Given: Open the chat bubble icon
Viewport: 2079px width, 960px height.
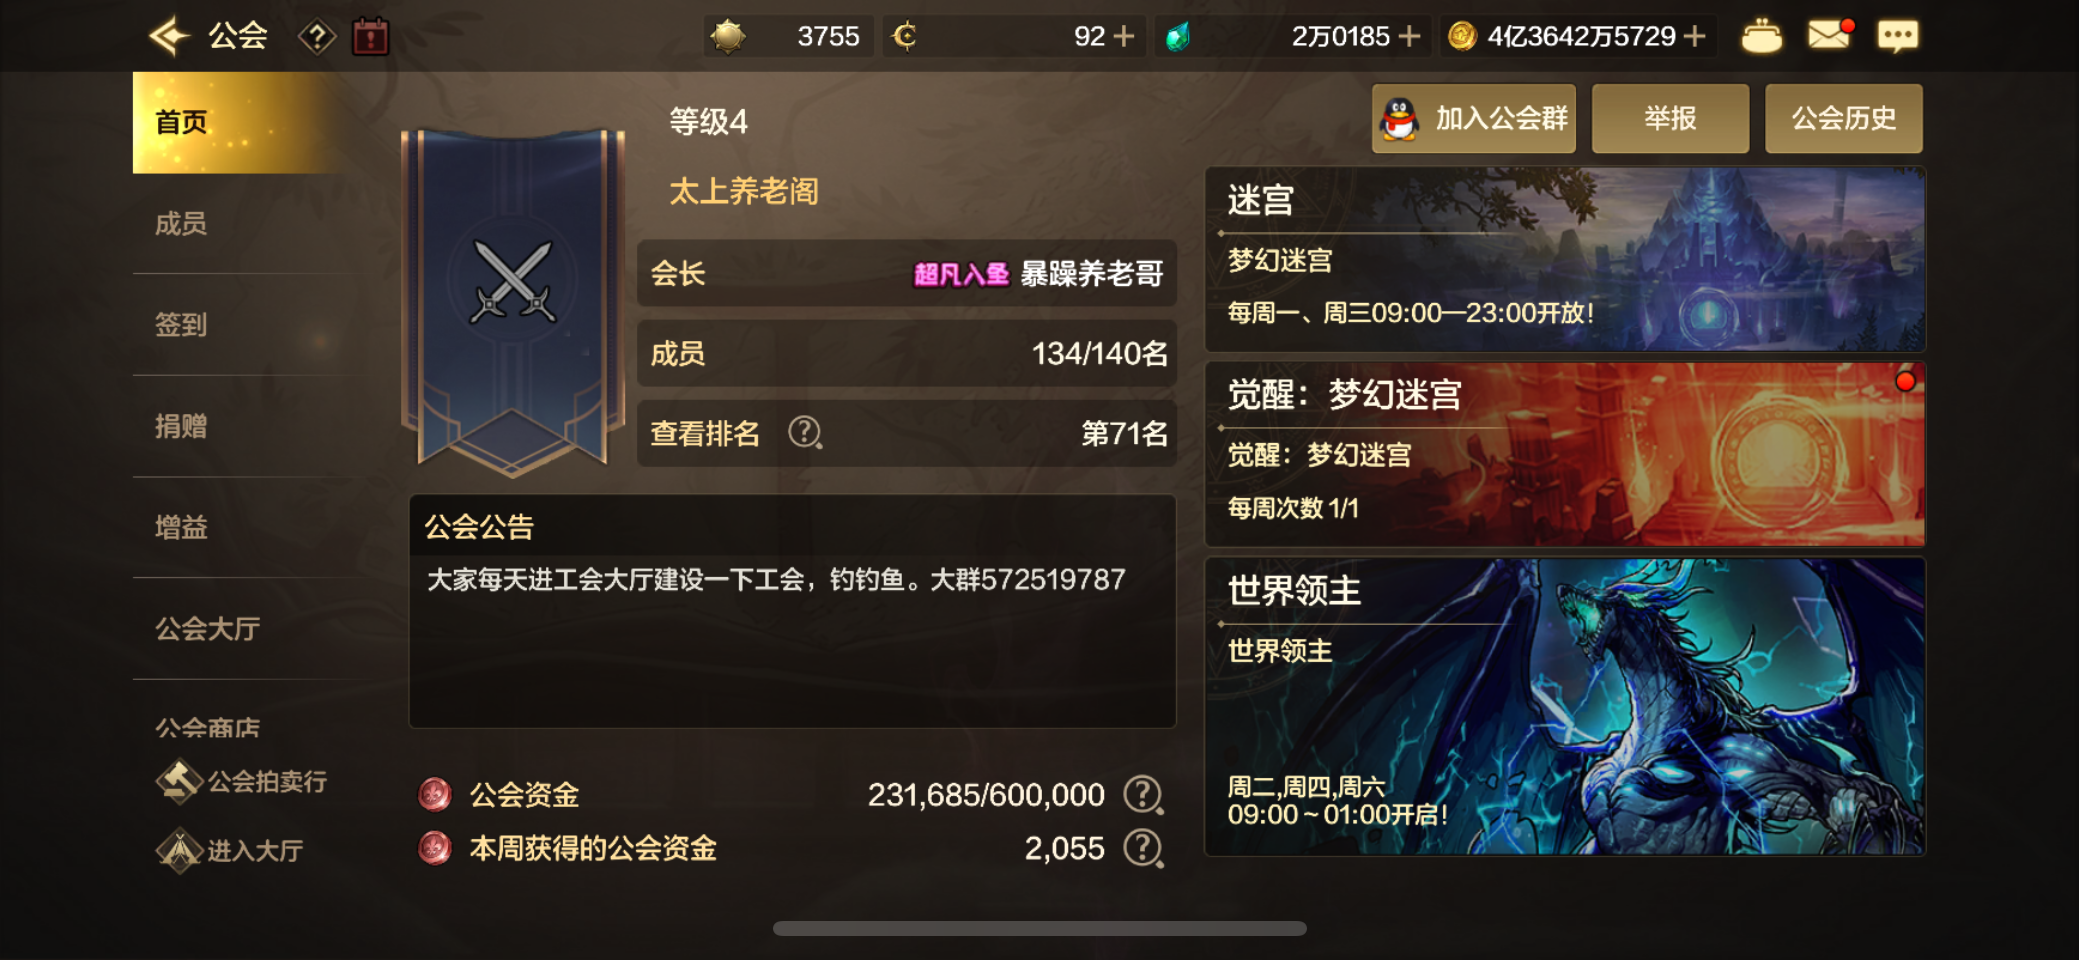Looking at the screenshot, I should [1897, 37].
